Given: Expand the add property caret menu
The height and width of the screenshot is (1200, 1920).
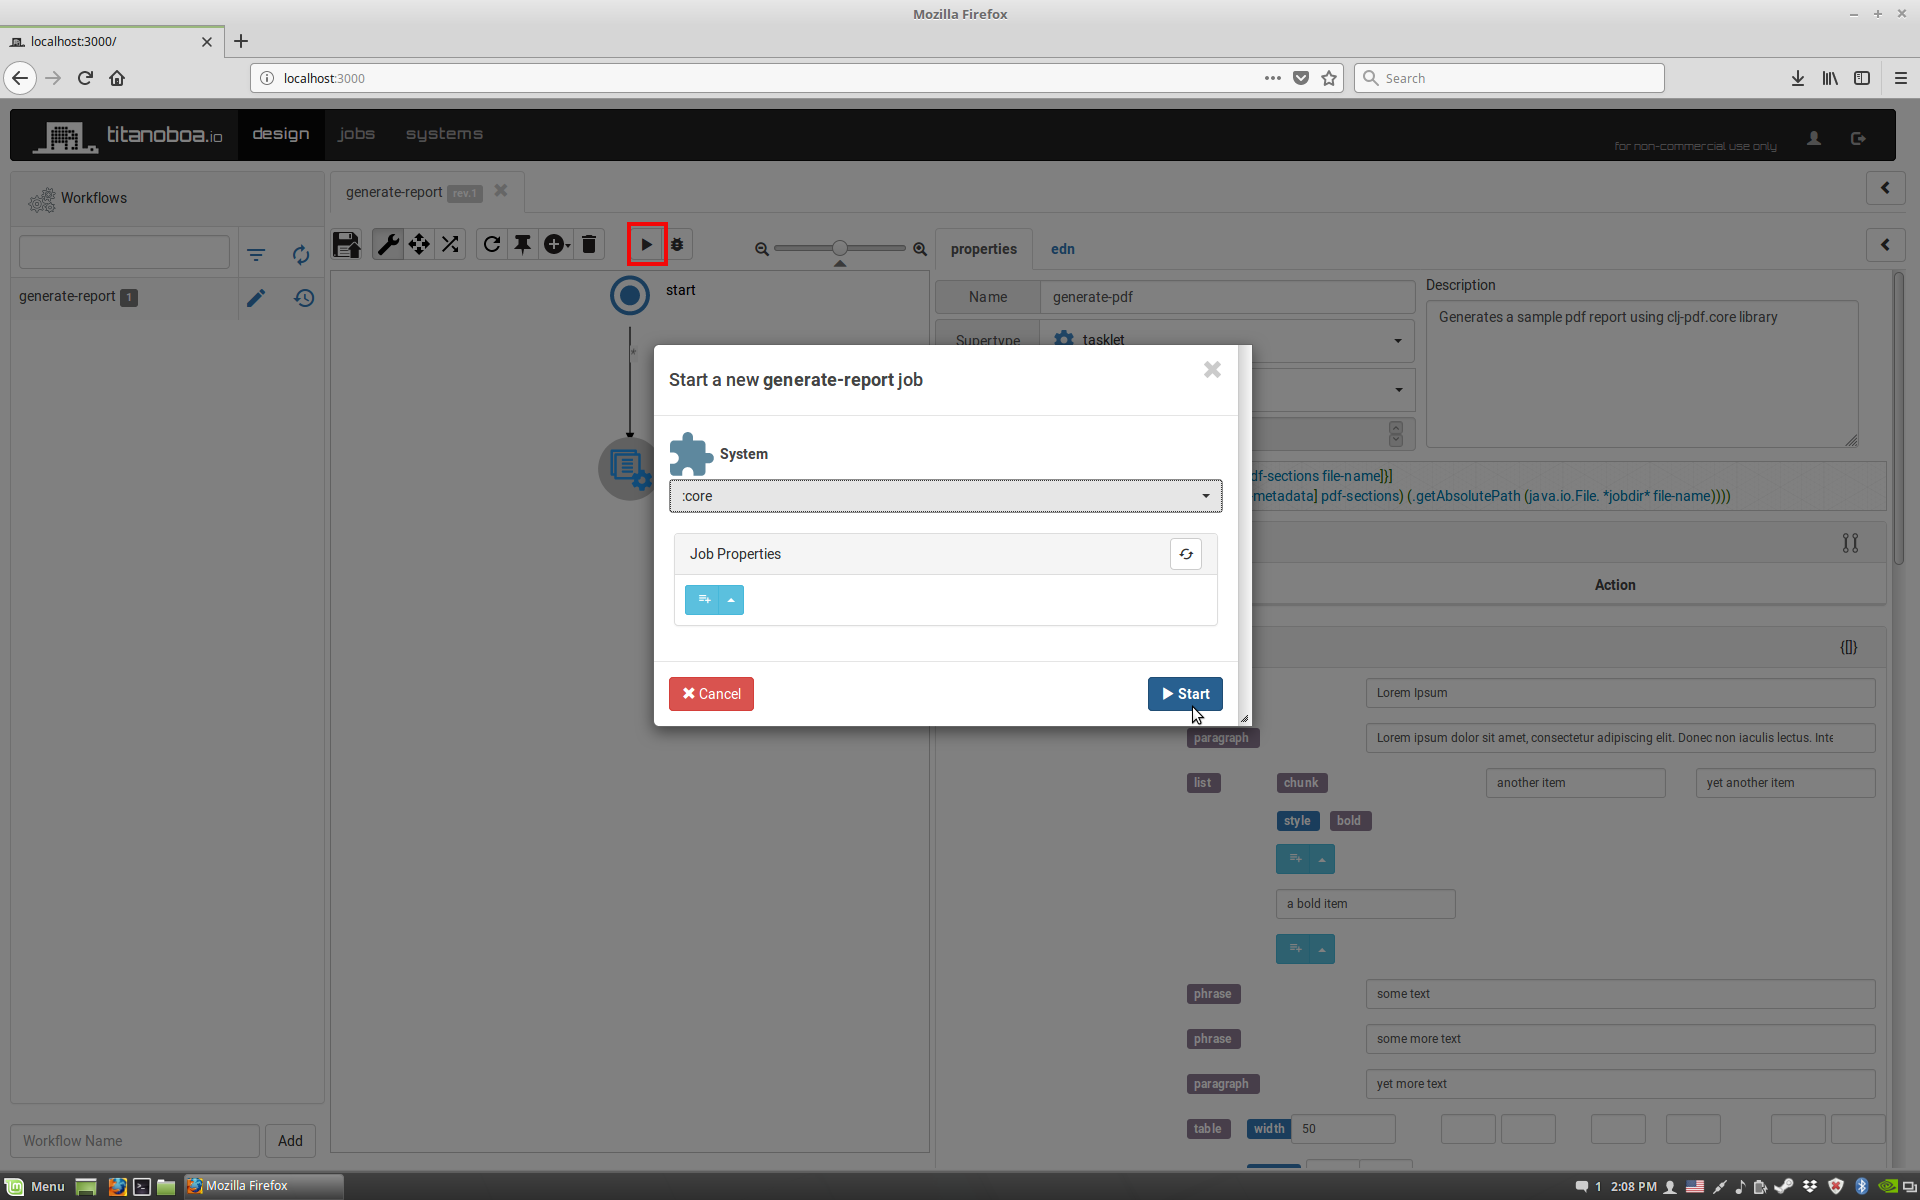Looking at the screenshot, I should [731, 600].
